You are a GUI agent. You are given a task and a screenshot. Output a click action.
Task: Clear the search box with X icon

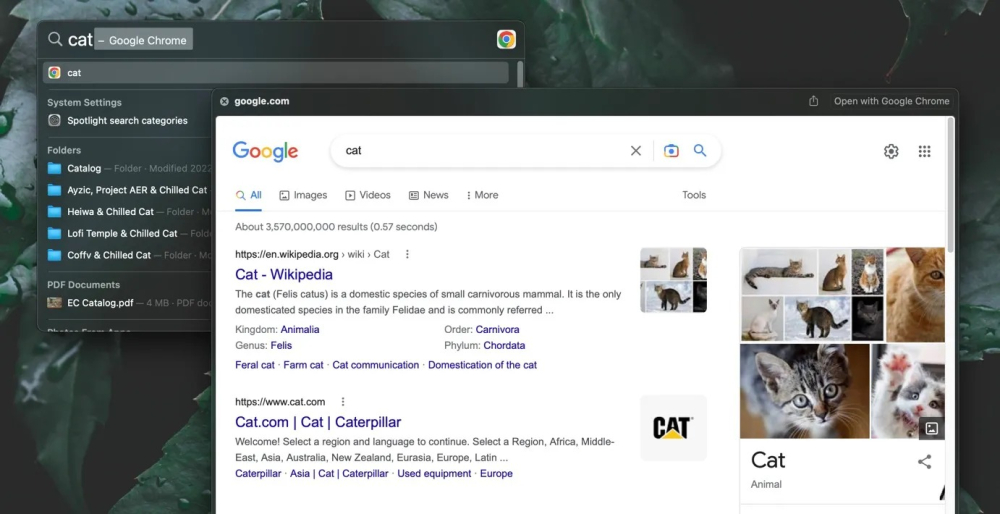pos(636,151)
